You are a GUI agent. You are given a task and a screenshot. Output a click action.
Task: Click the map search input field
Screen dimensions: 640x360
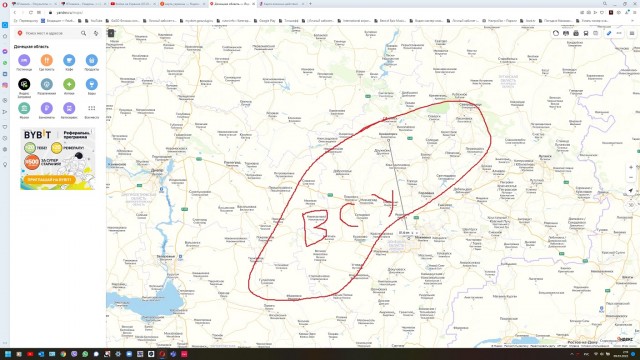(x=51, y=33)
